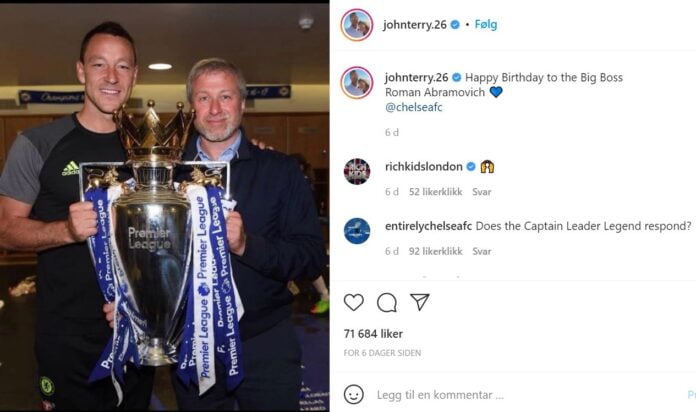
Task: View the 92 likerklikk on entirelychelseafc comment
Action: (x=435, y=251)
